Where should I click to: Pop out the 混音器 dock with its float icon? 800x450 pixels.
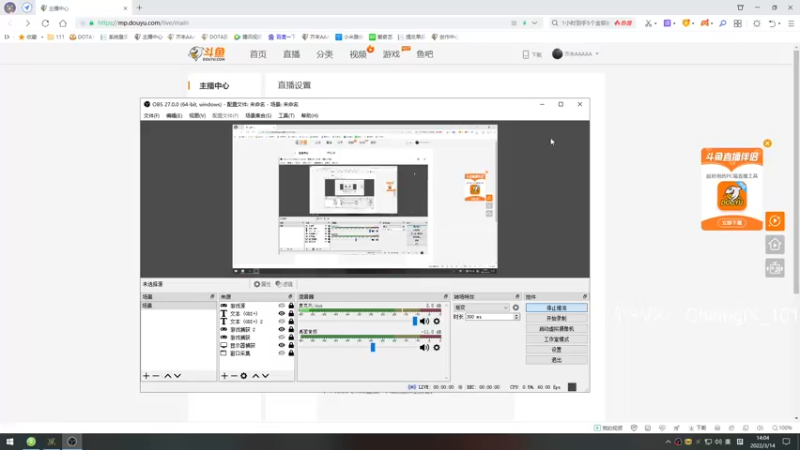[x=445, y=296]
